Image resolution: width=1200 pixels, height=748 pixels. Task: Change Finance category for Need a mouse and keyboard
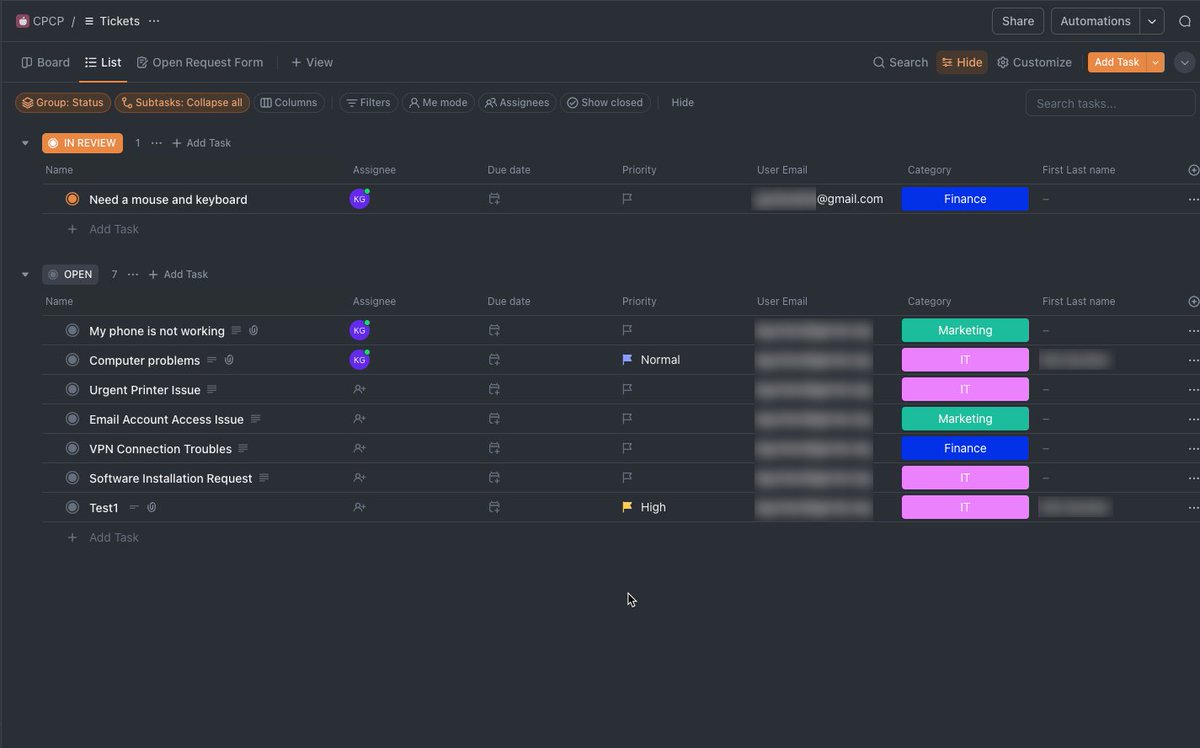click(965, 199)
